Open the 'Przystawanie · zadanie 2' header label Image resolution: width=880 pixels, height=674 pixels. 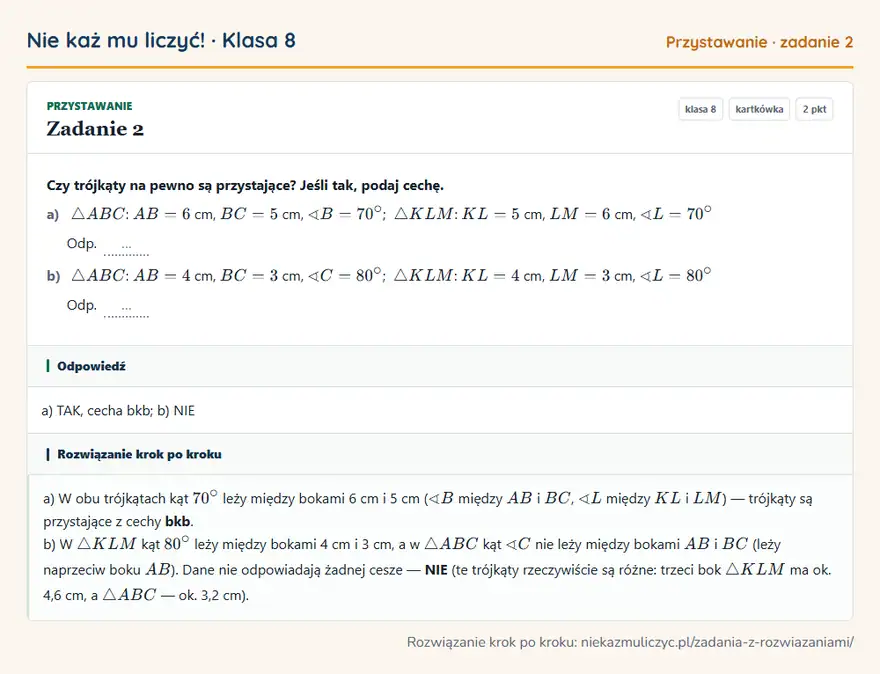pos(759,42)
